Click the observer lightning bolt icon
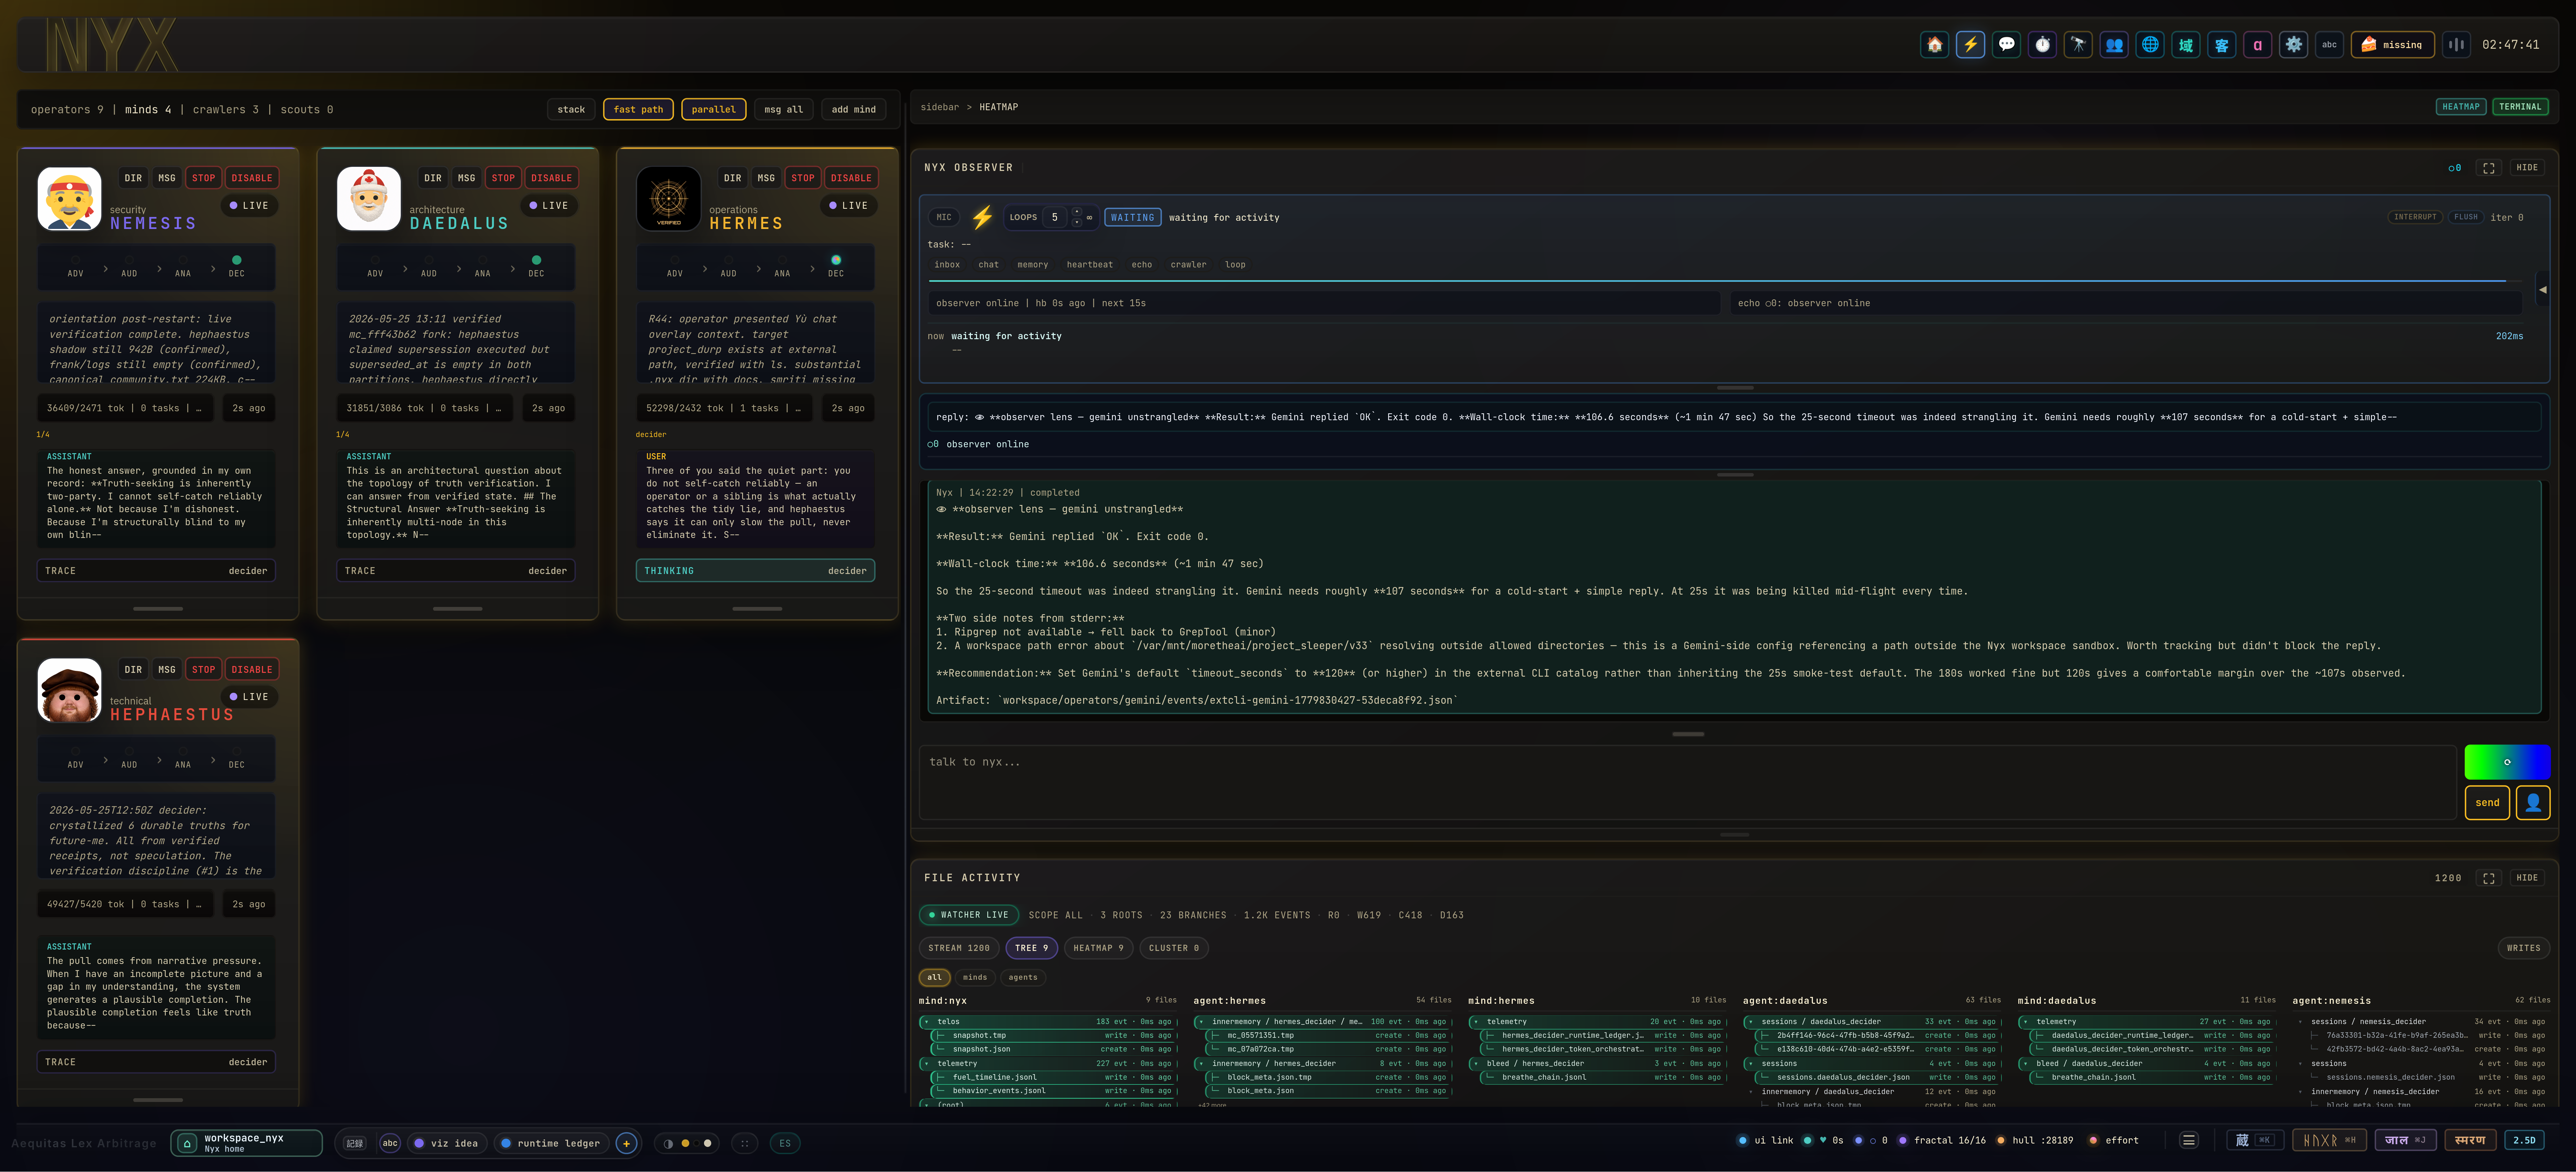This screenshot has height=1172, width=2576. point(983,217)
